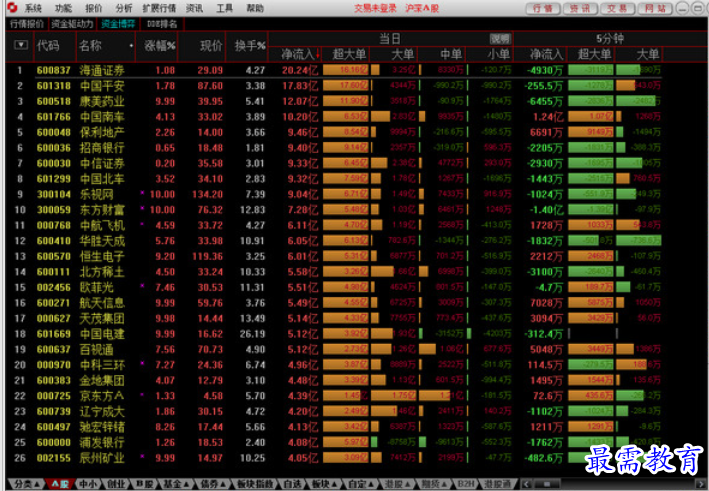Open the 功能 menu

(63, 8)
